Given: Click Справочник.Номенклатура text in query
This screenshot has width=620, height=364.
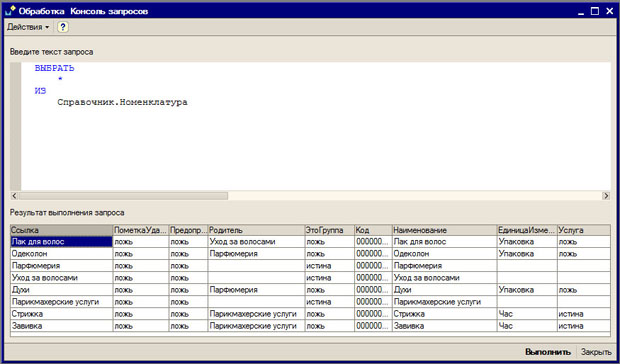Looking at the screenshot, I should pyautogui.click(x=122, y=102).
